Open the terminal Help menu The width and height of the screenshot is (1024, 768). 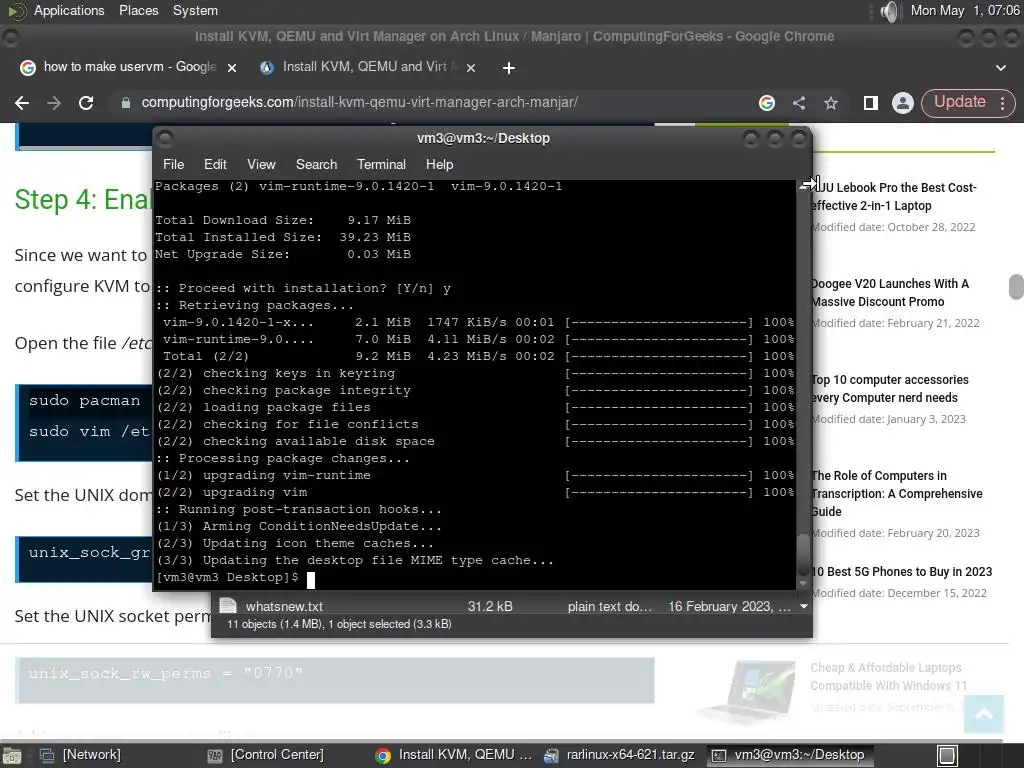[440, 165]
